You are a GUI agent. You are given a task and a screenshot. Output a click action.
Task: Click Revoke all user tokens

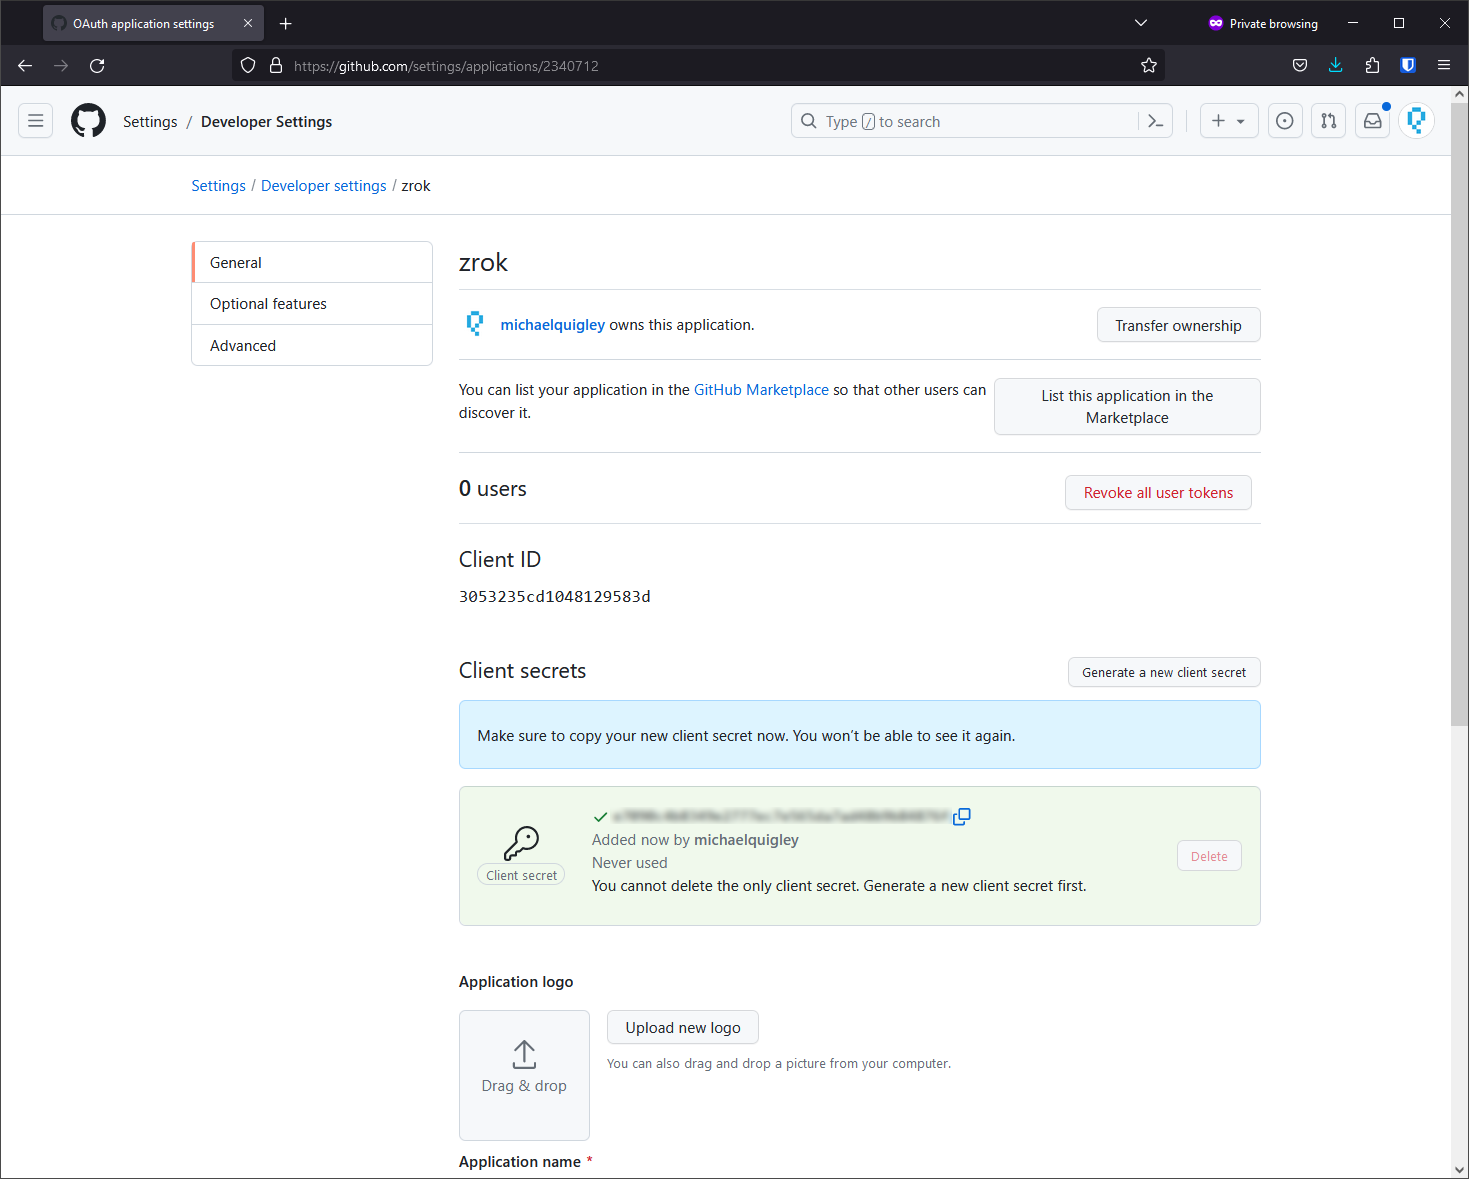pyautogui.click(x=1158, y=493)
